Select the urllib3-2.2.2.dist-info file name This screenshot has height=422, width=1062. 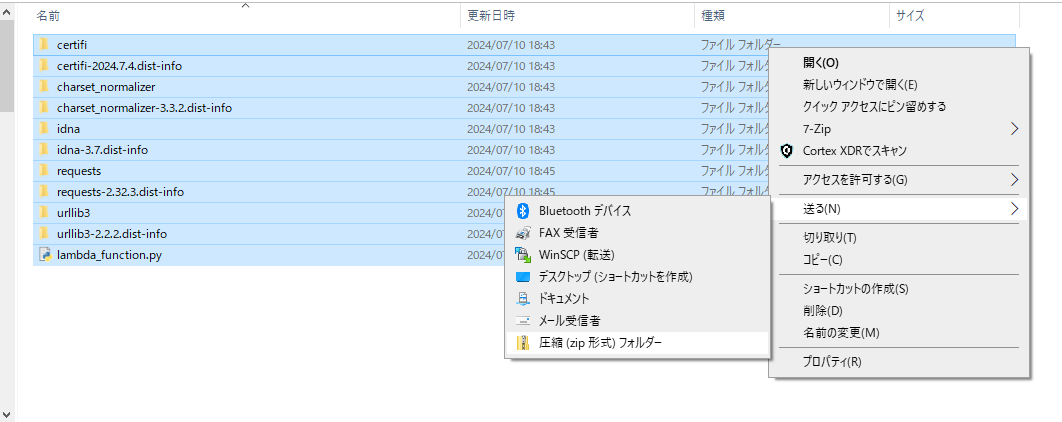112,234
